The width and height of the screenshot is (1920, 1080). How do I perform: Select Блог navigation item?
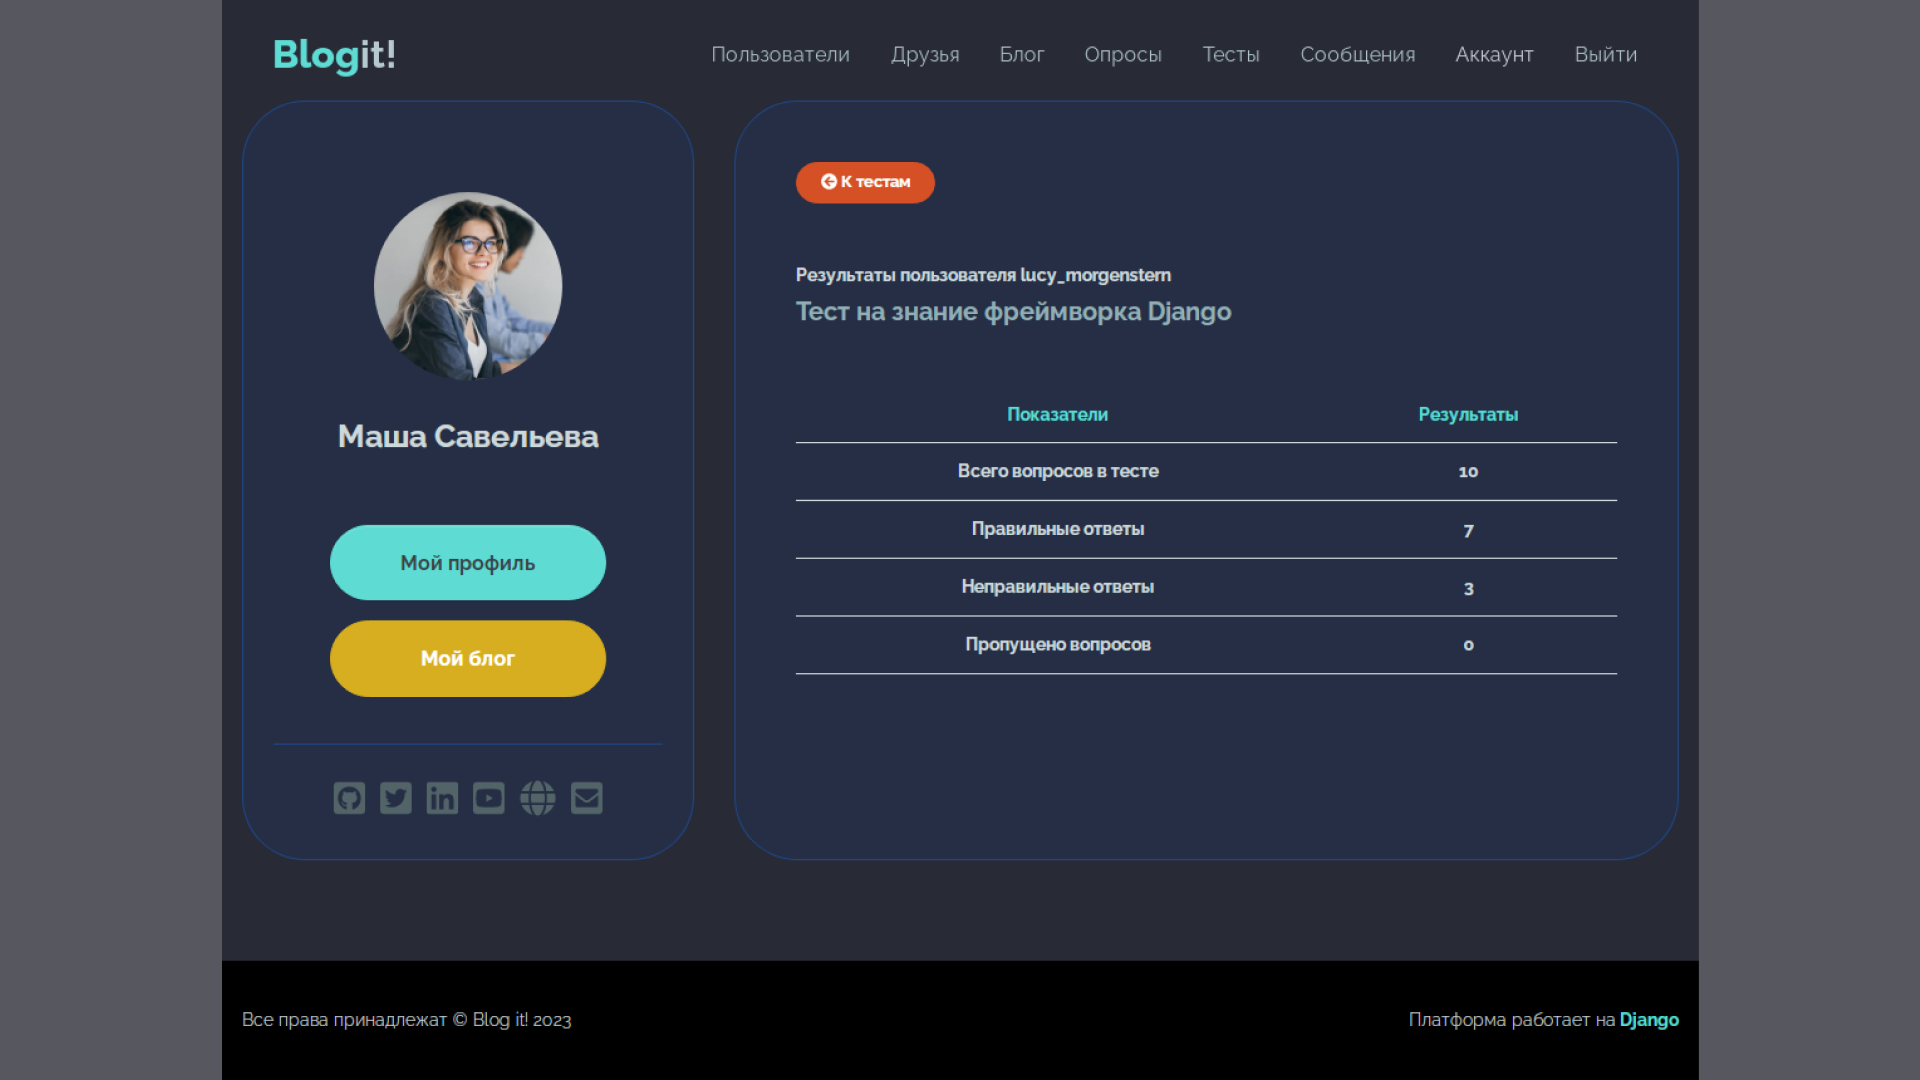[1023, 54]
